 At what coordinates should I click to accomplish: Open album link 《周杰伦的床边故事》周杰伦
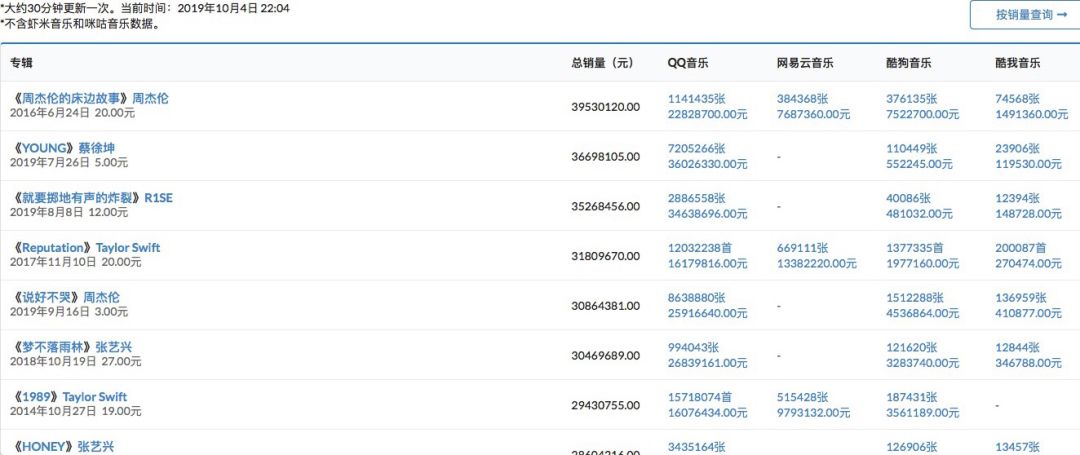[x=89, y=98]
